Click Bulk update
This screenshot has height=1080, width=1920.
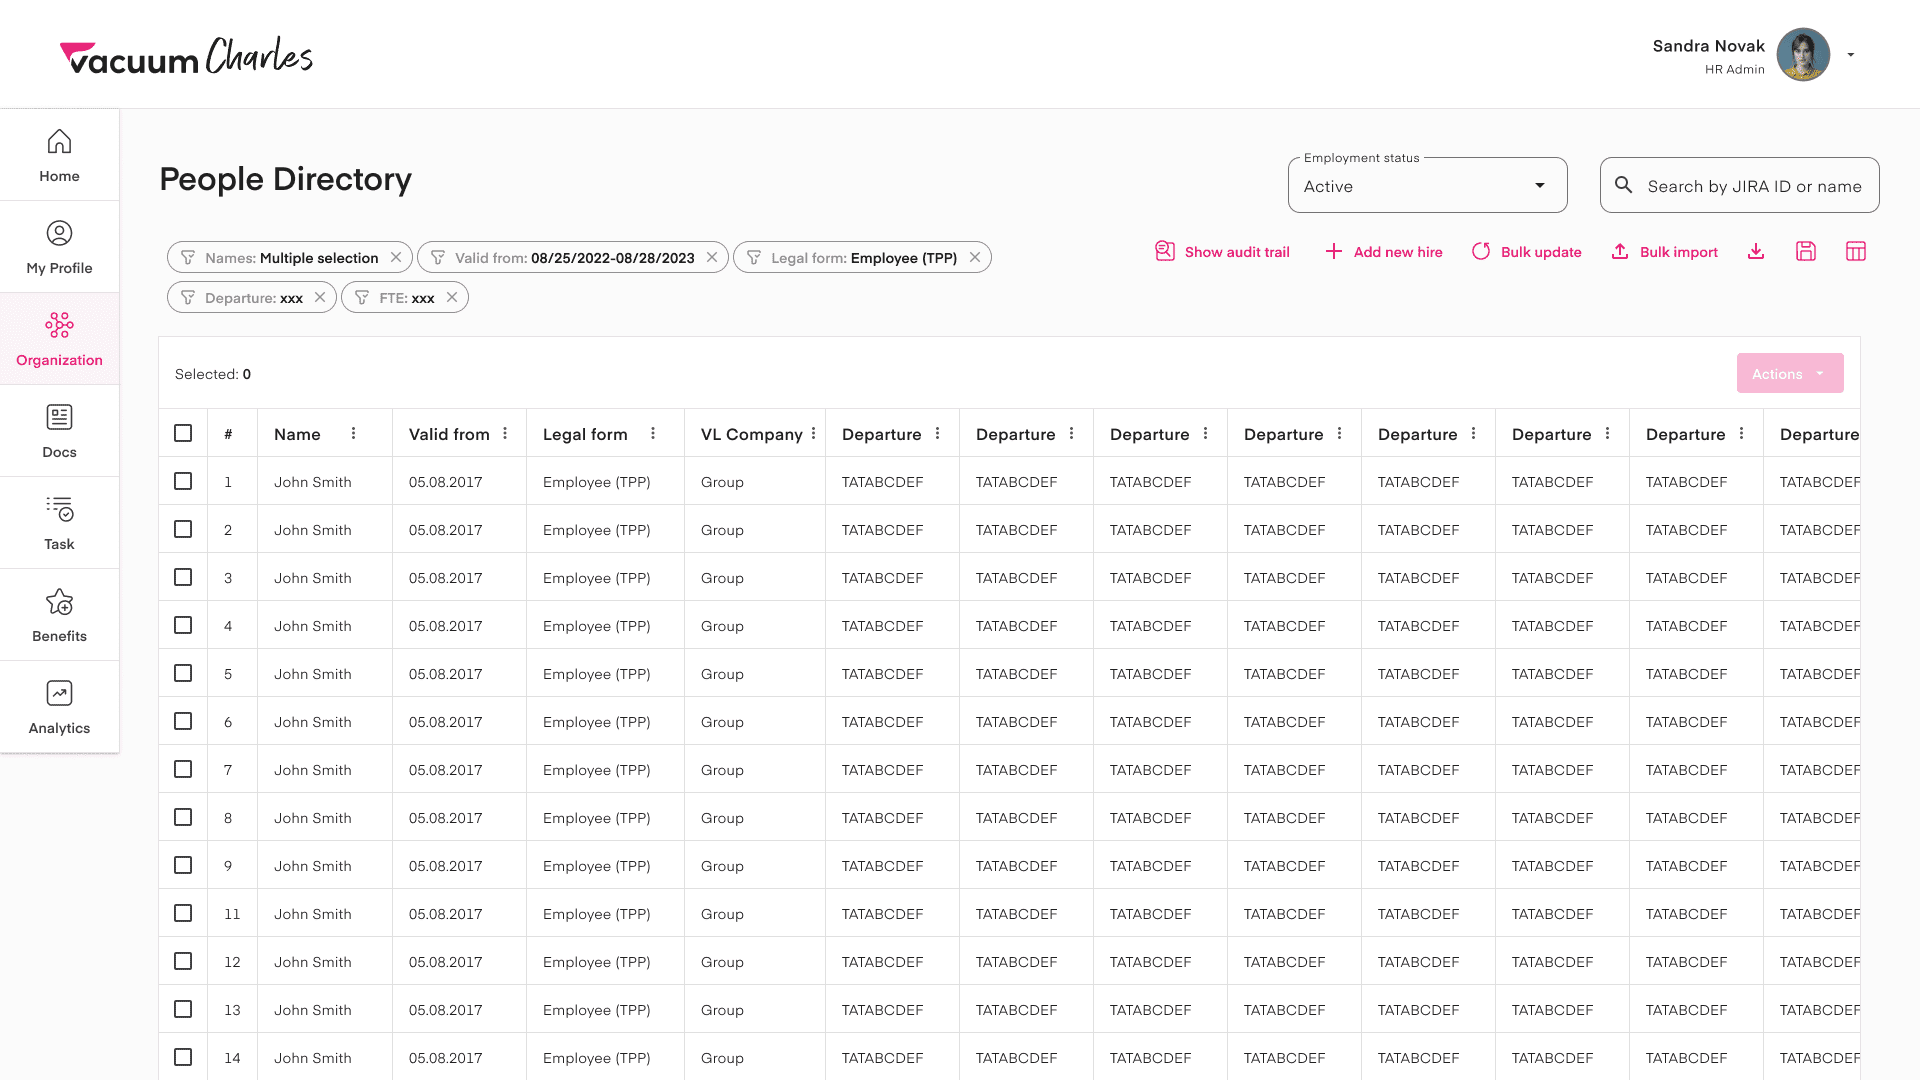click(x=1526, y=252)
